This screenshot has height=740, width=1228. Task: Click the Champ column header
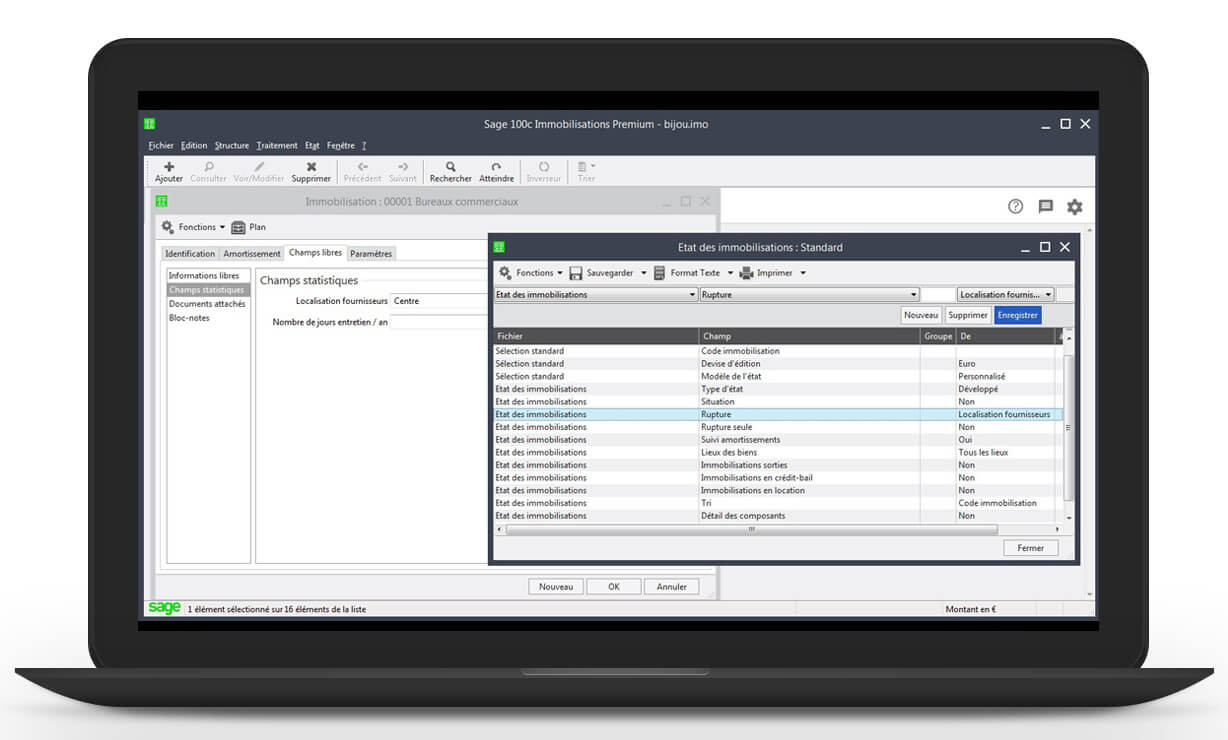click(x=809, y=337)
